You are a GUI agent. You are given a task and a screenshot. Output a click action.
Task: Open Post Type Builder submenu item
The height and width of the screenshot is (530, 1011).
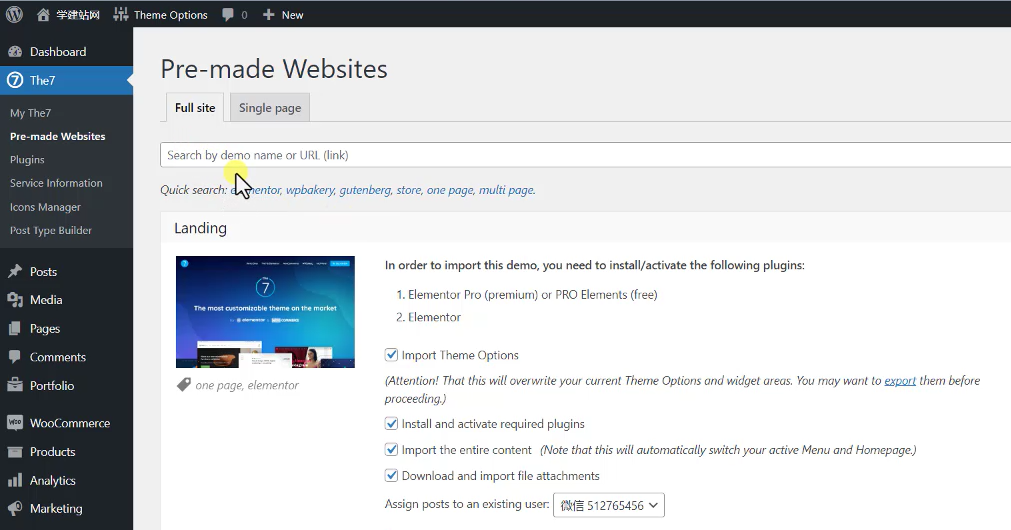50,230
